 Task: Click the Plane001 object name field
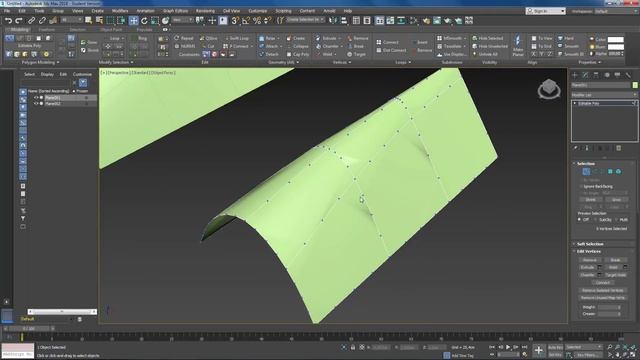[601, 85]
